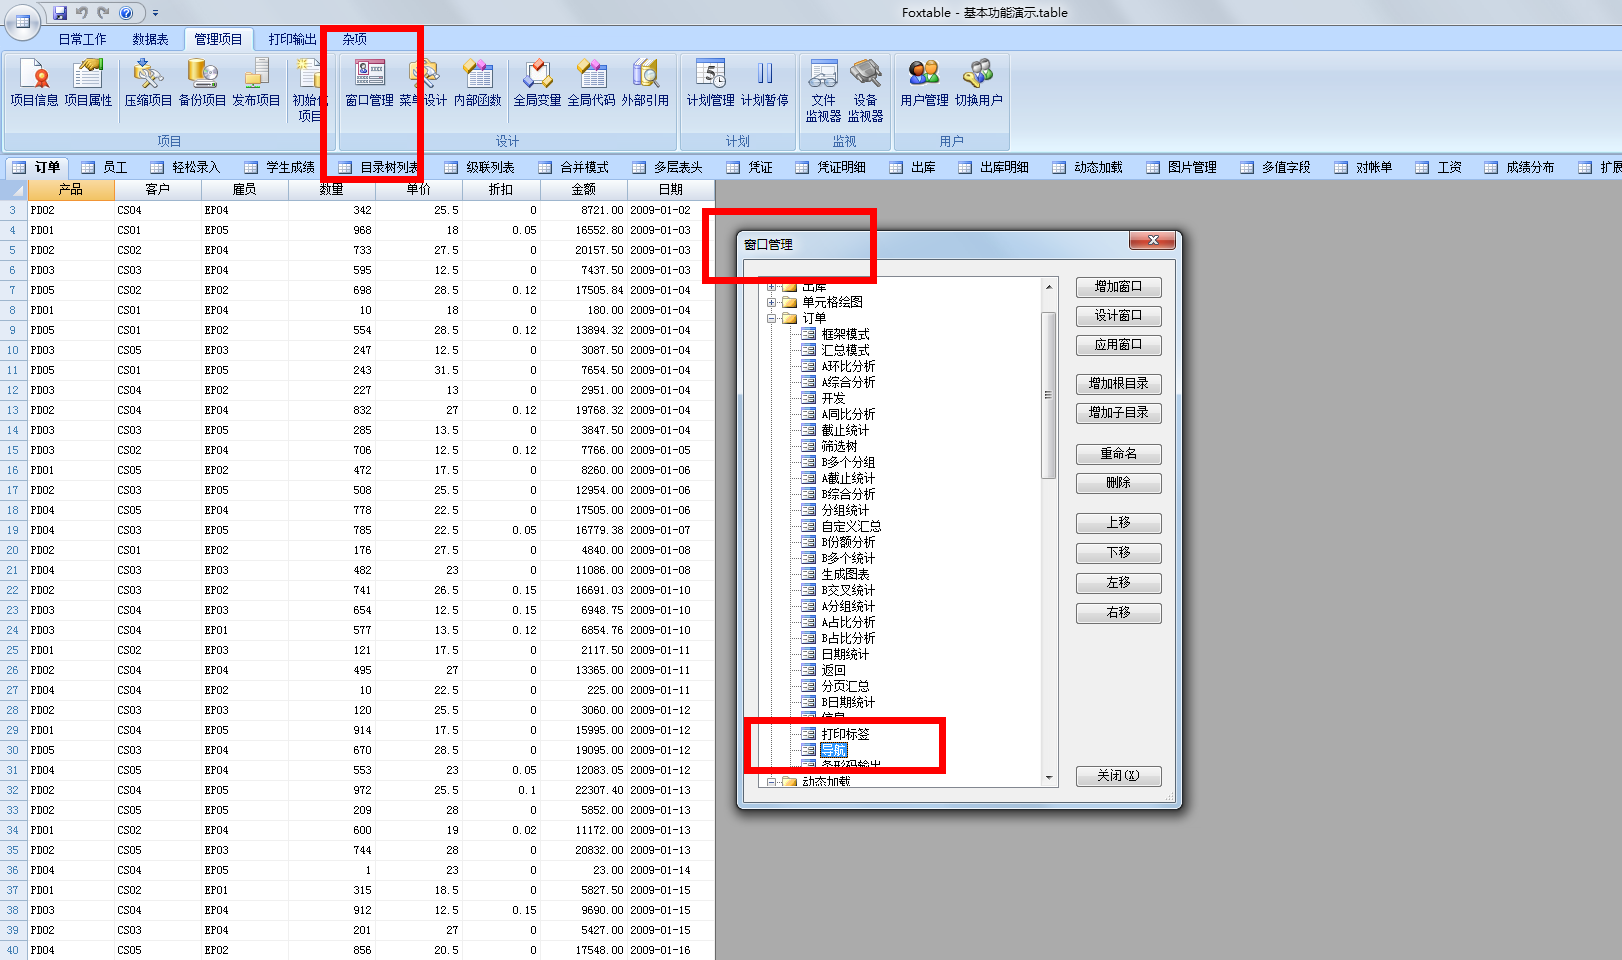Click the Undo arrow in quick access toolbar

click(82, 13)
